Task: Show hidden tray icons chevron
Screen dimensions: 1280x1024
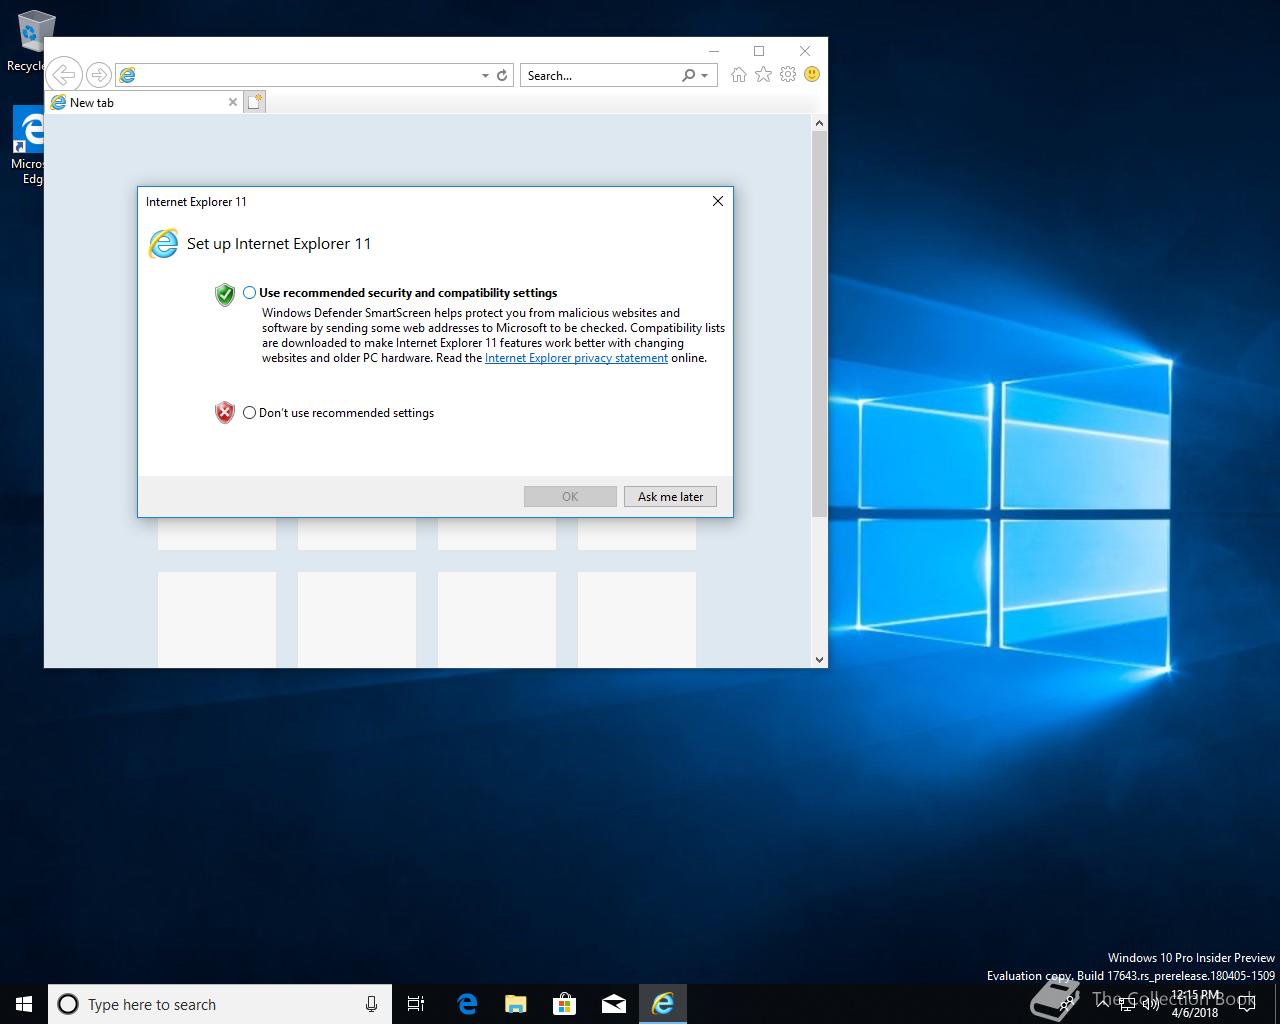Action: pyautogui.click(x=1104, y=1003)
